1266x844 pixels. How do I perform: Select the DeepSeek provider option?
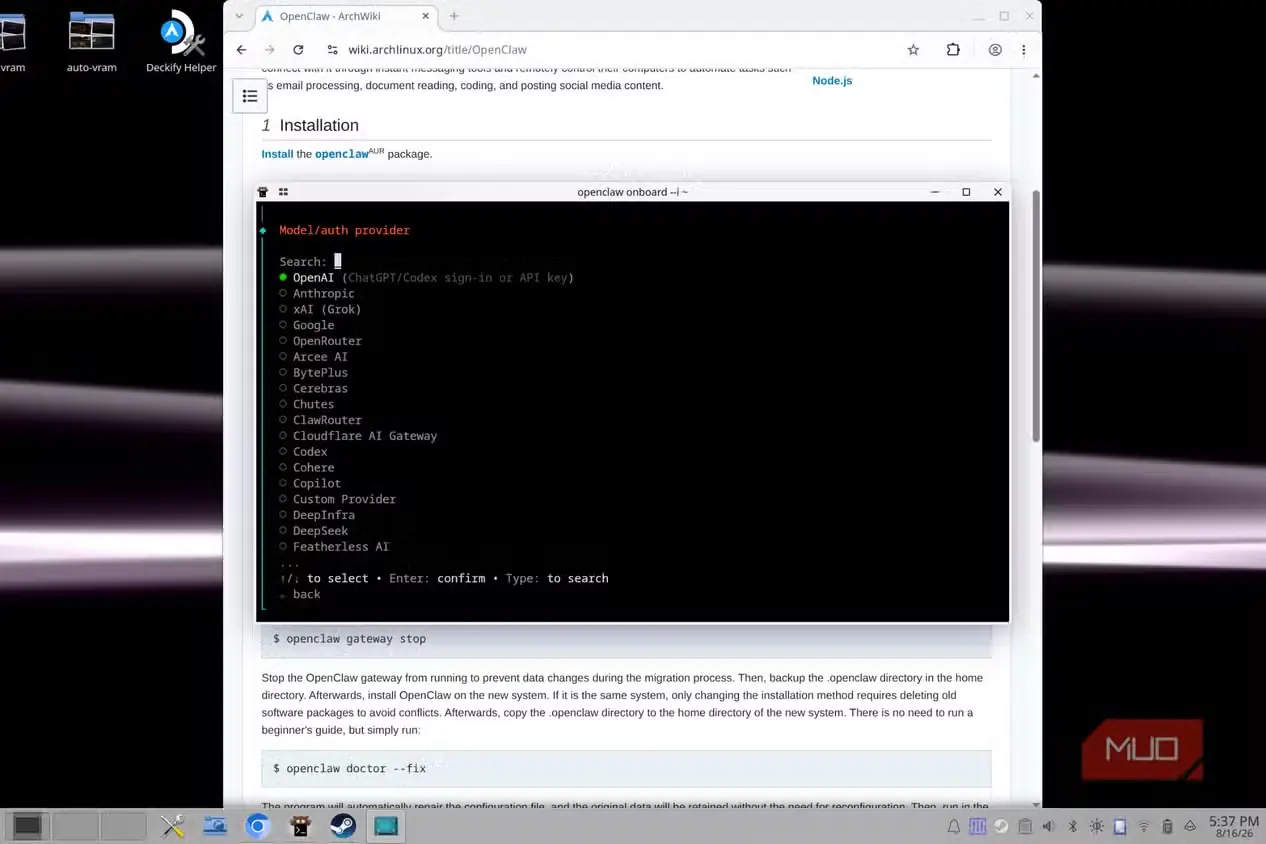313,531
